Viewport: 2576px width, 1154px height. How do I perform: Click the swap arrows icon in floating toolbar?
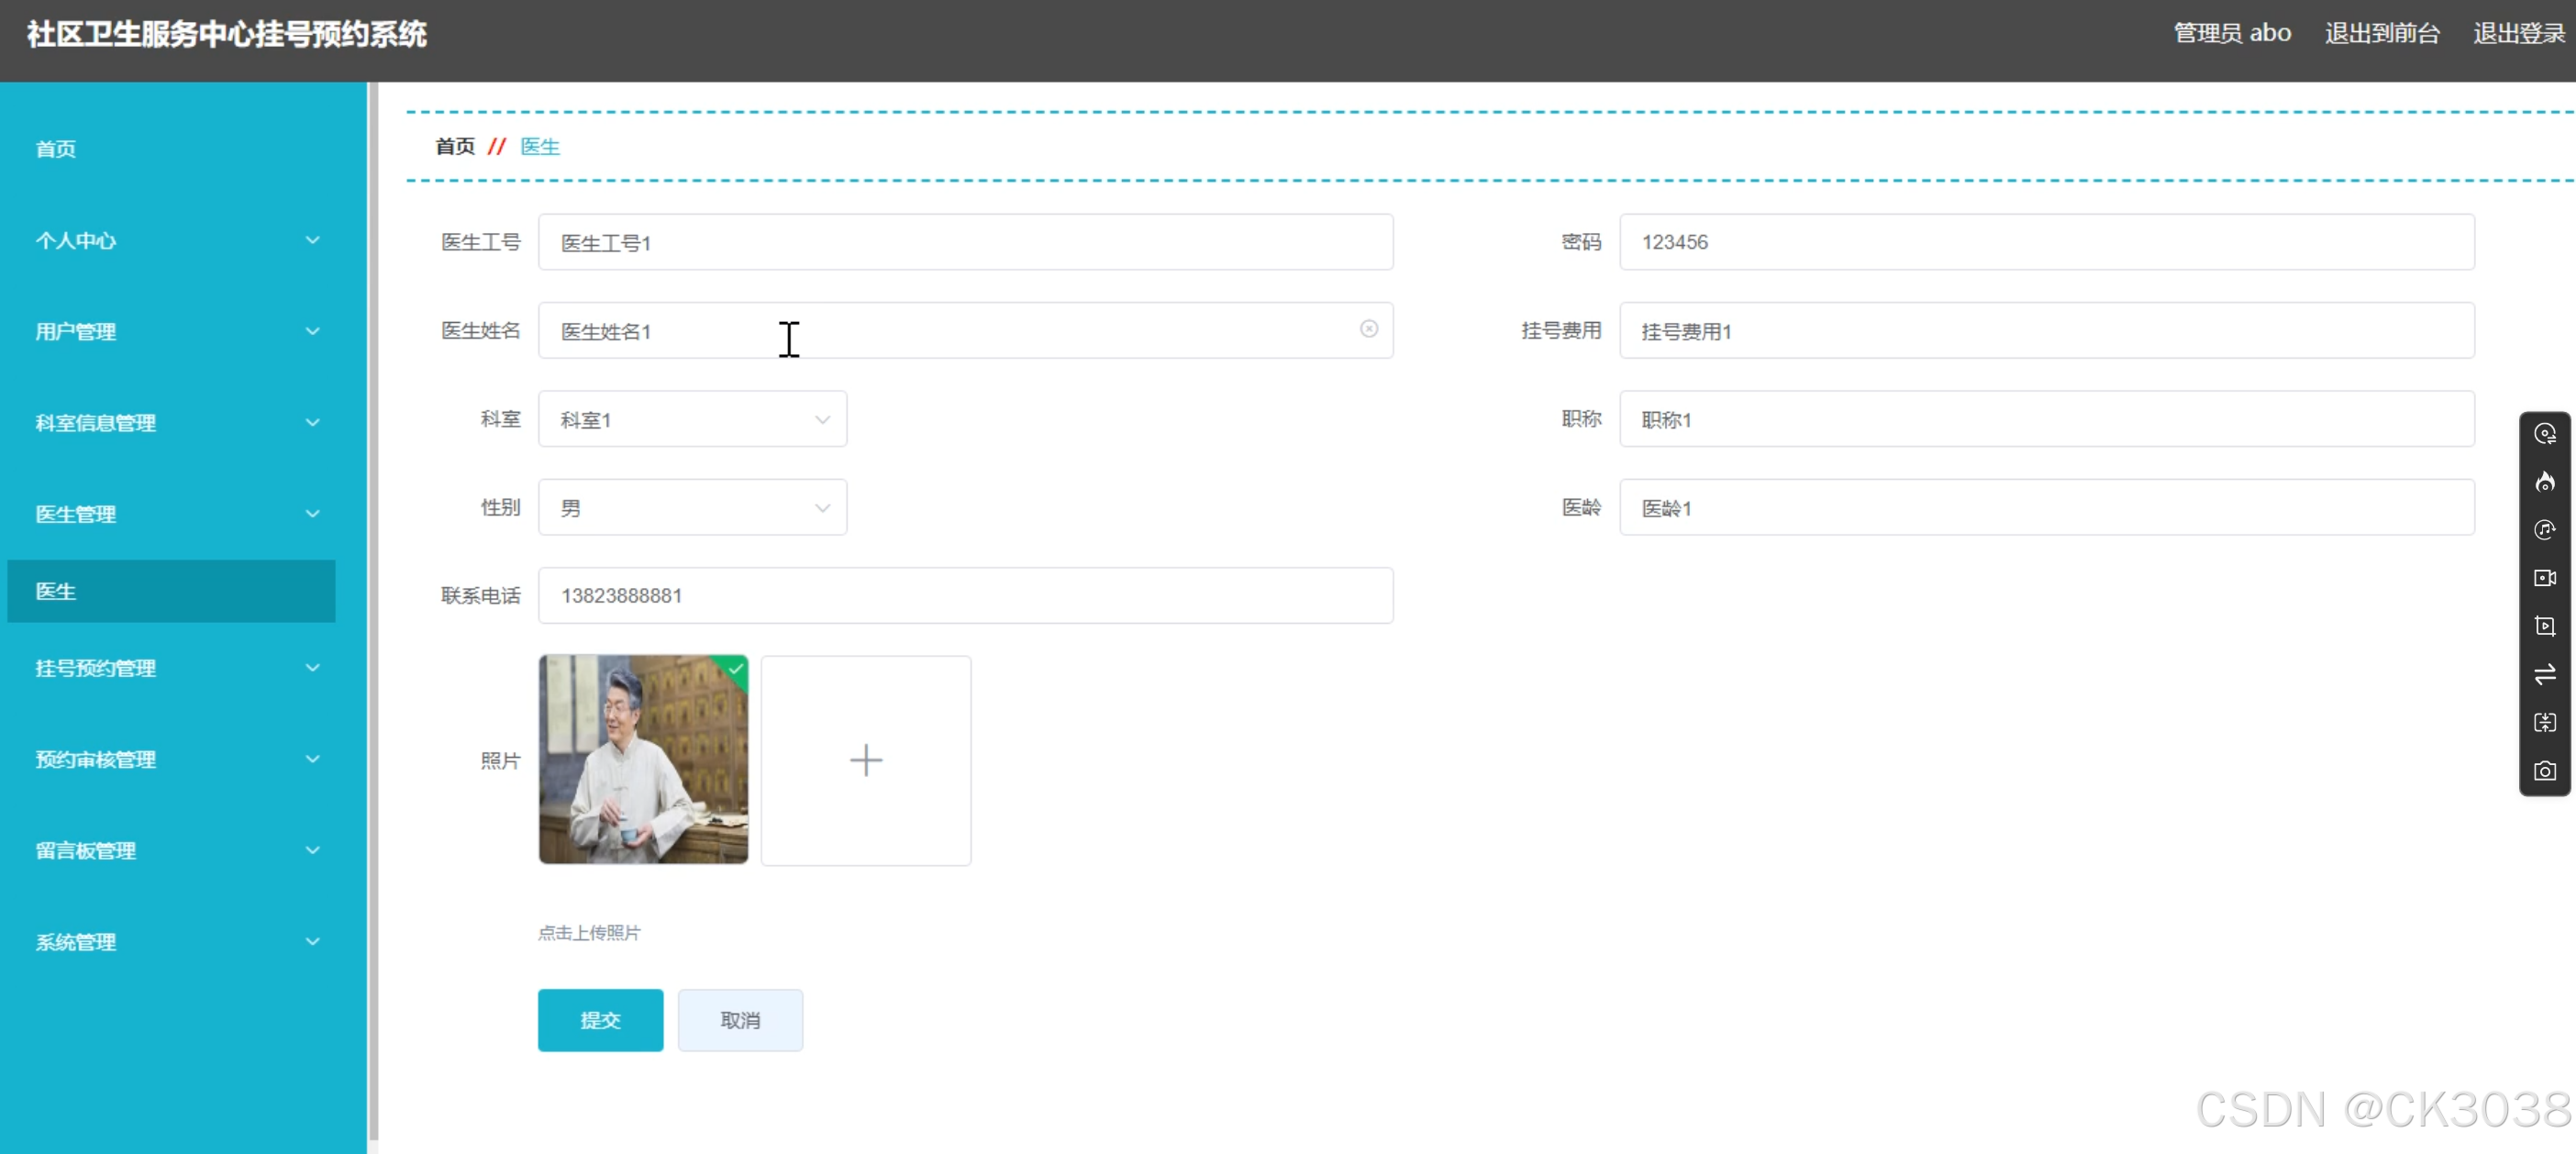tap(2544, 674)
